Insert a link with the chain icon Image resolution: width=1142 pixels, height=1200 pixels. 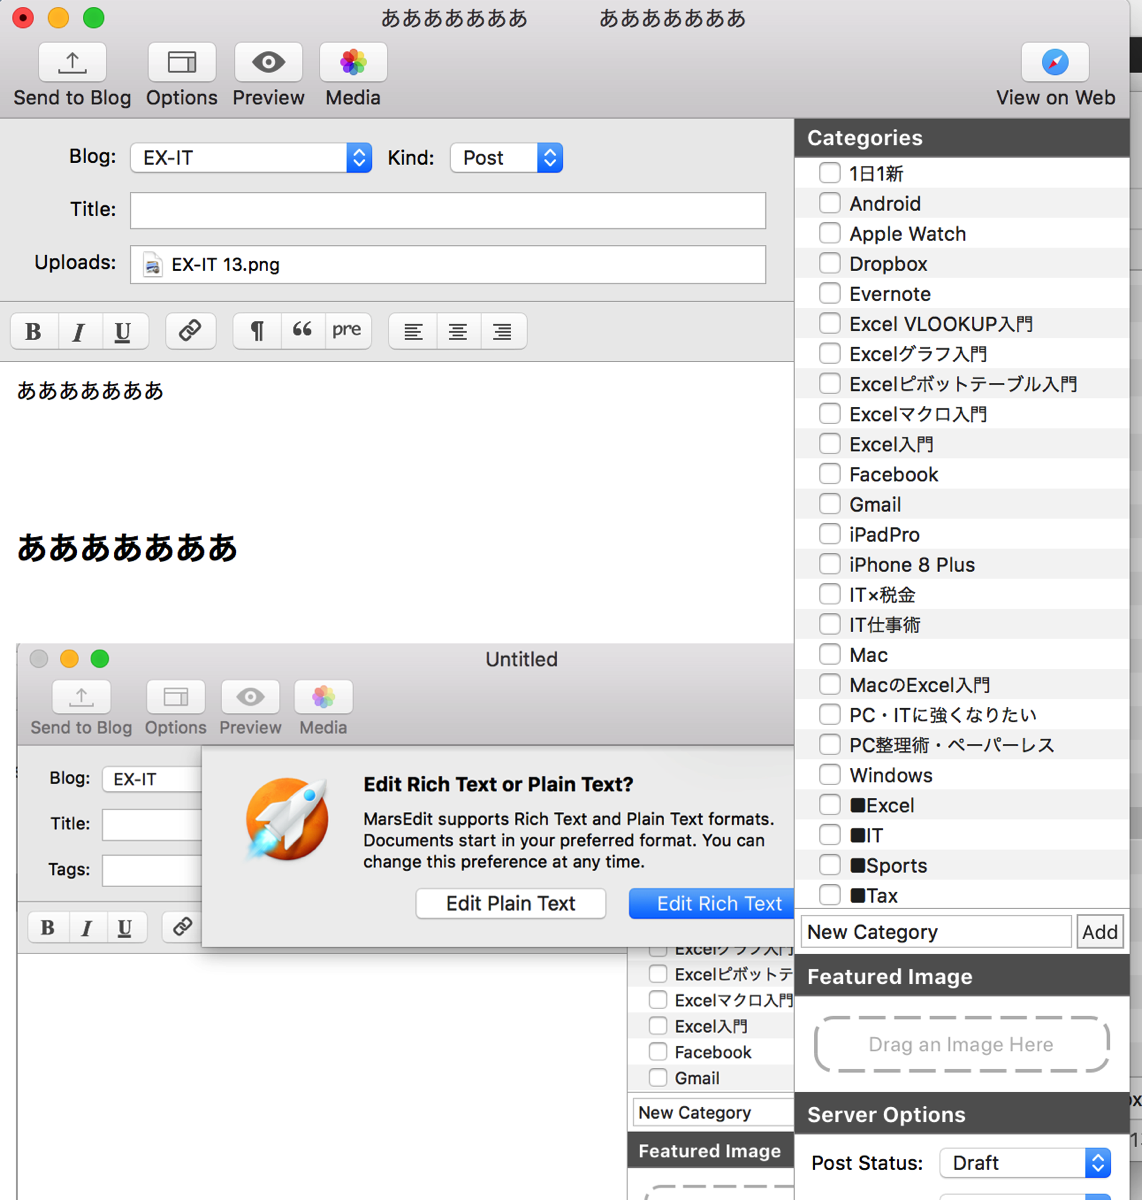(x=190, y=331)
